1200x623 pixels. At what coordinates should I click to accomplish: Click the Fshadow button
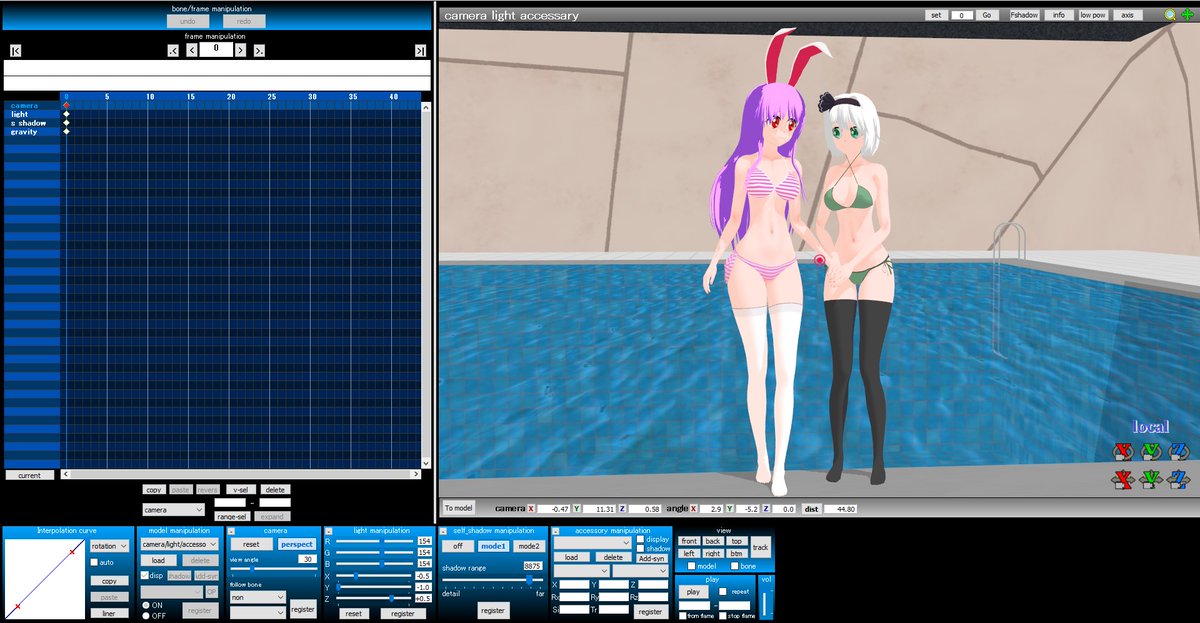[x=1024, y=15]
